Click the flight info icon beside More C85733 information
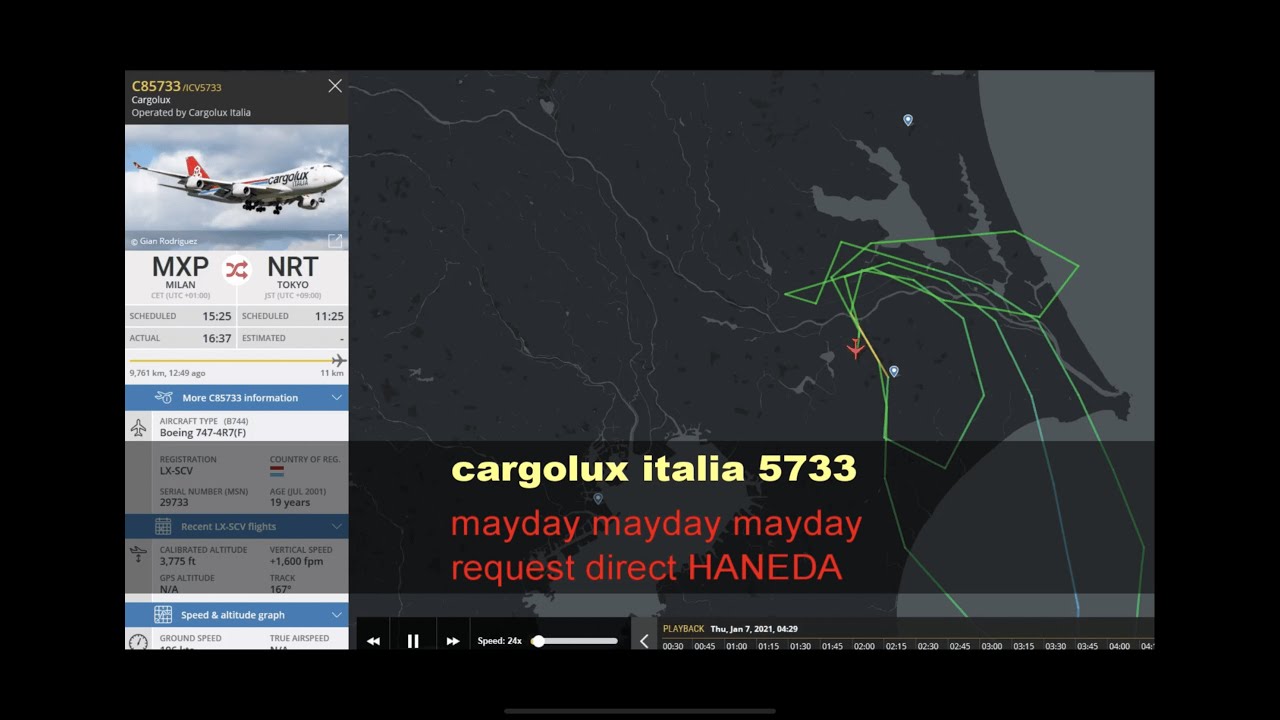Screen dimensions: 1280x720 [164, 398]
